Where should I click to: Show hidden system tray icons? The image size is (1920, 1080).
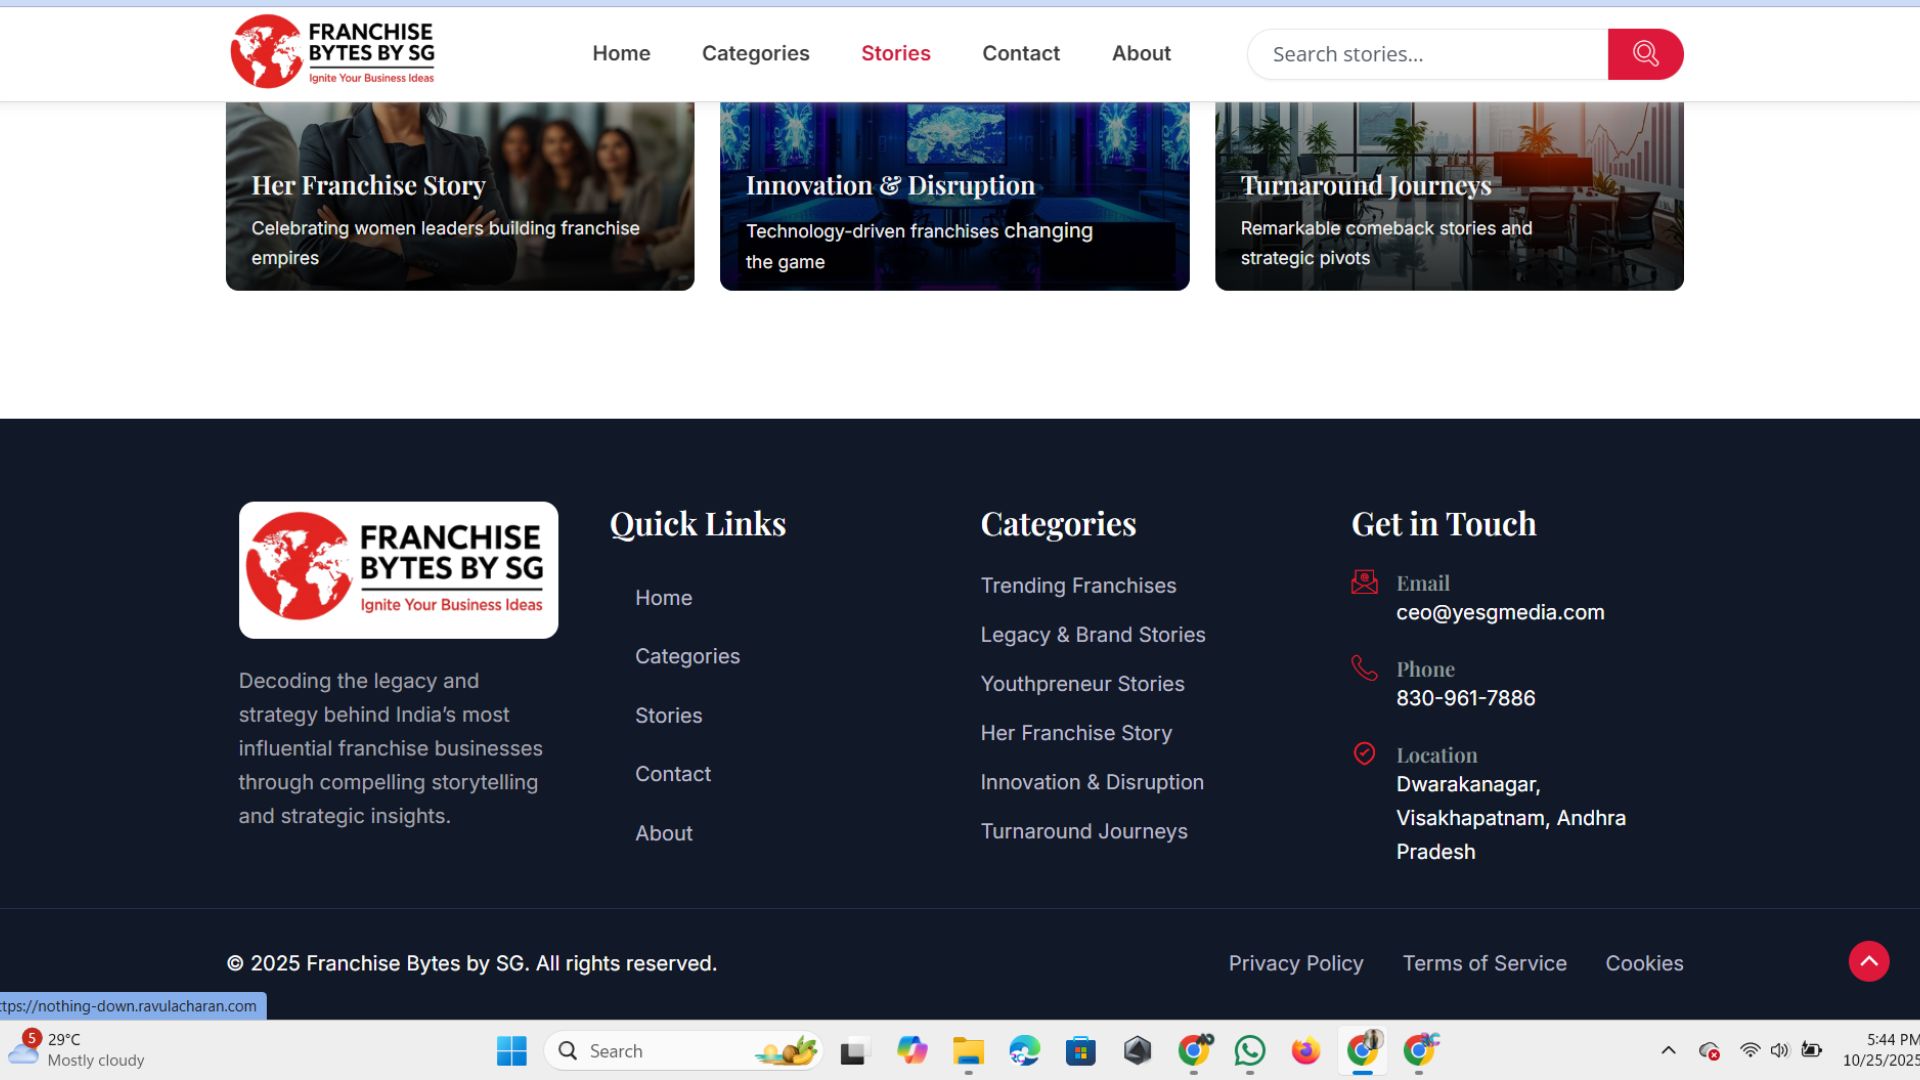coord(1668,1051)
